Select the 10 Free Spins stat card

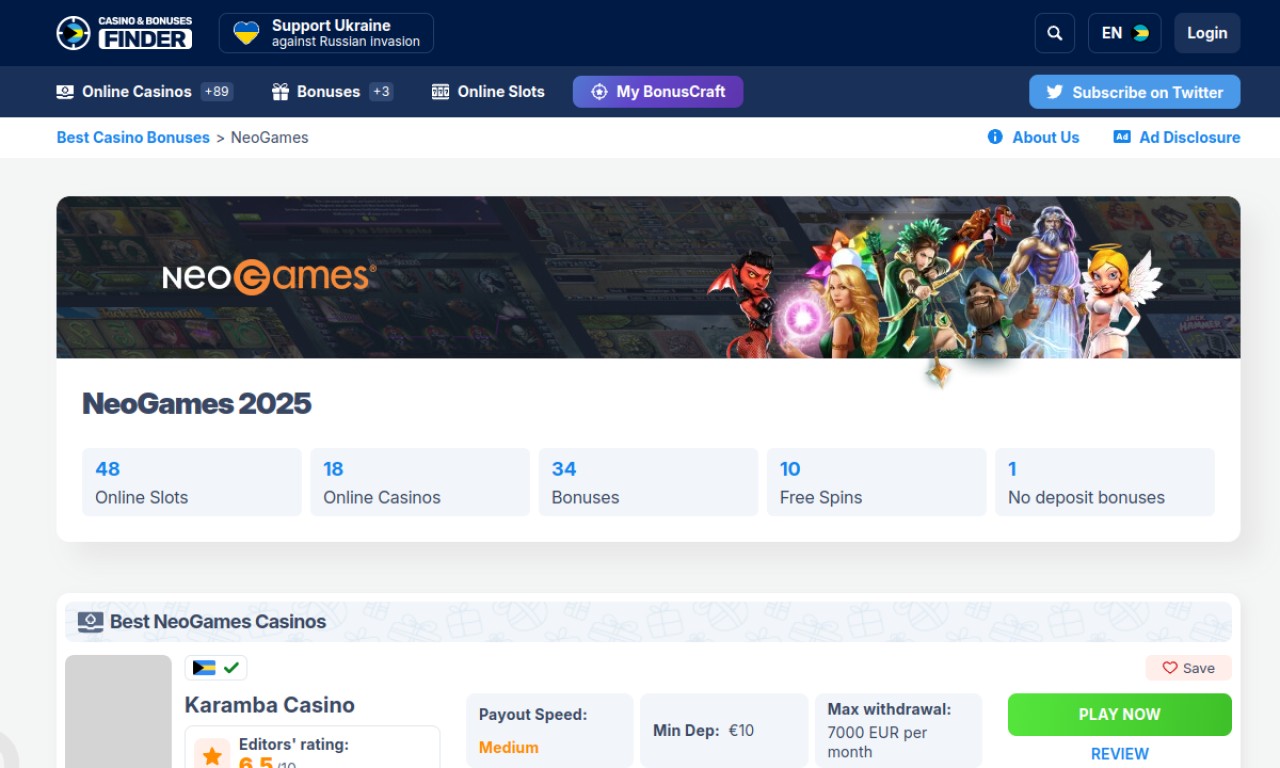(876, 482)
